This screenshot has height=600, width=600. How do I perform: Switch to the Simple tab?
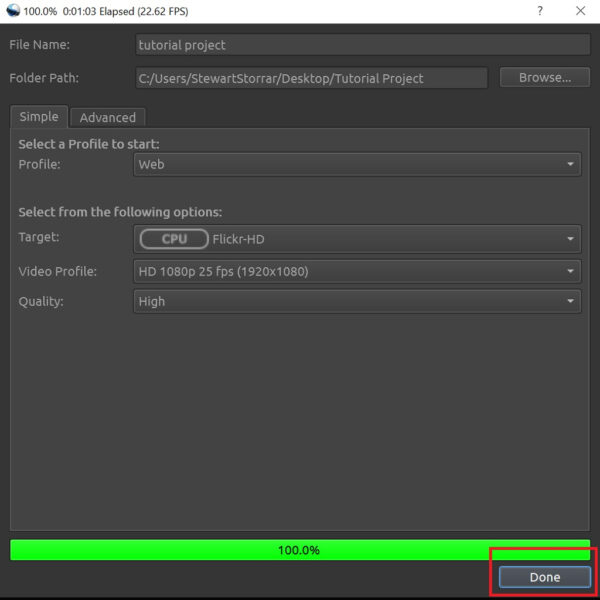click(x=39, y=117)
